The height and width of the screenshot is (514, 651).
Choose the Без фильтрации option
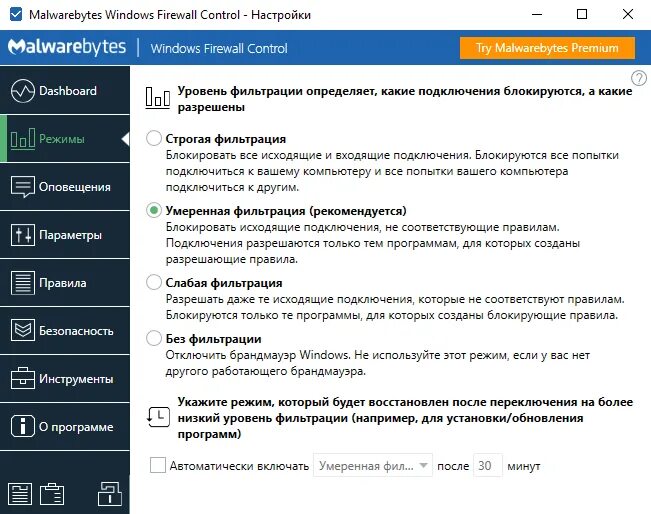click(154, 338)
